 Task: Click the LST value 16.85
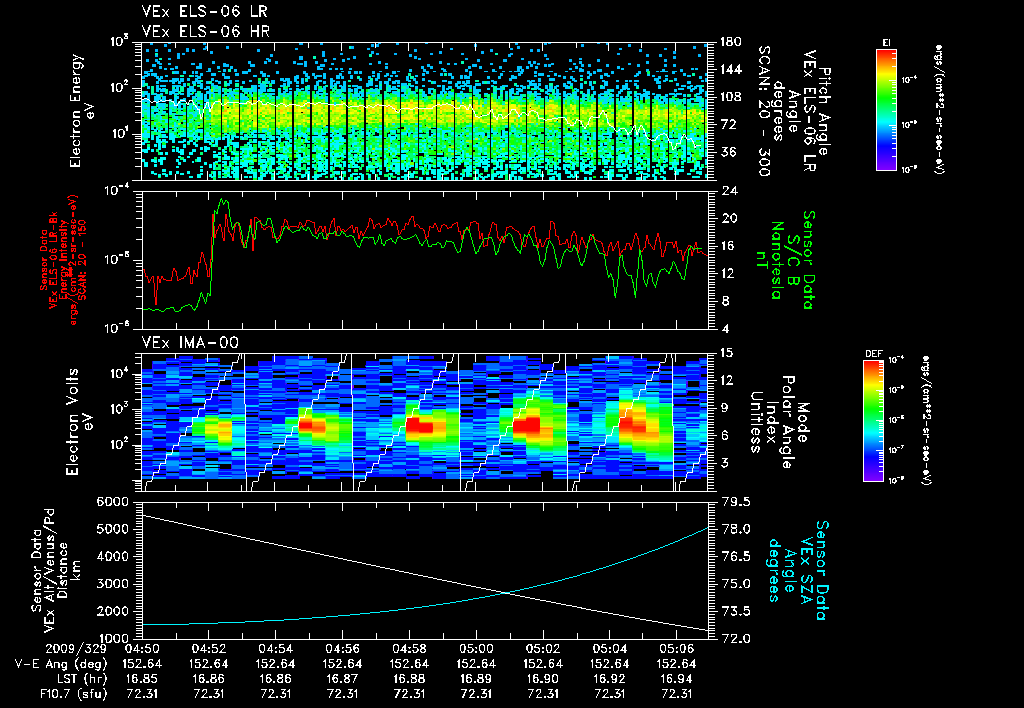[x=142, y=679]
